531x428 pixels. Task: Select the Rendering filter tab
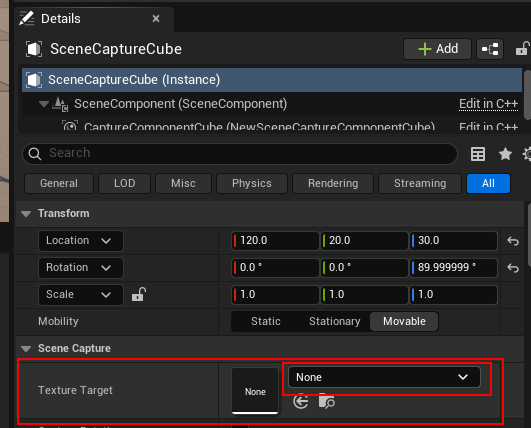[x=333, y=184]
